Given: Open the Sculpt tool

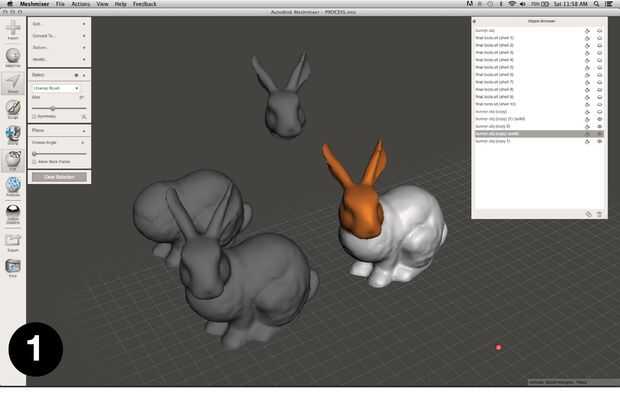Looking at the screenshot, I should pos(13,109).
